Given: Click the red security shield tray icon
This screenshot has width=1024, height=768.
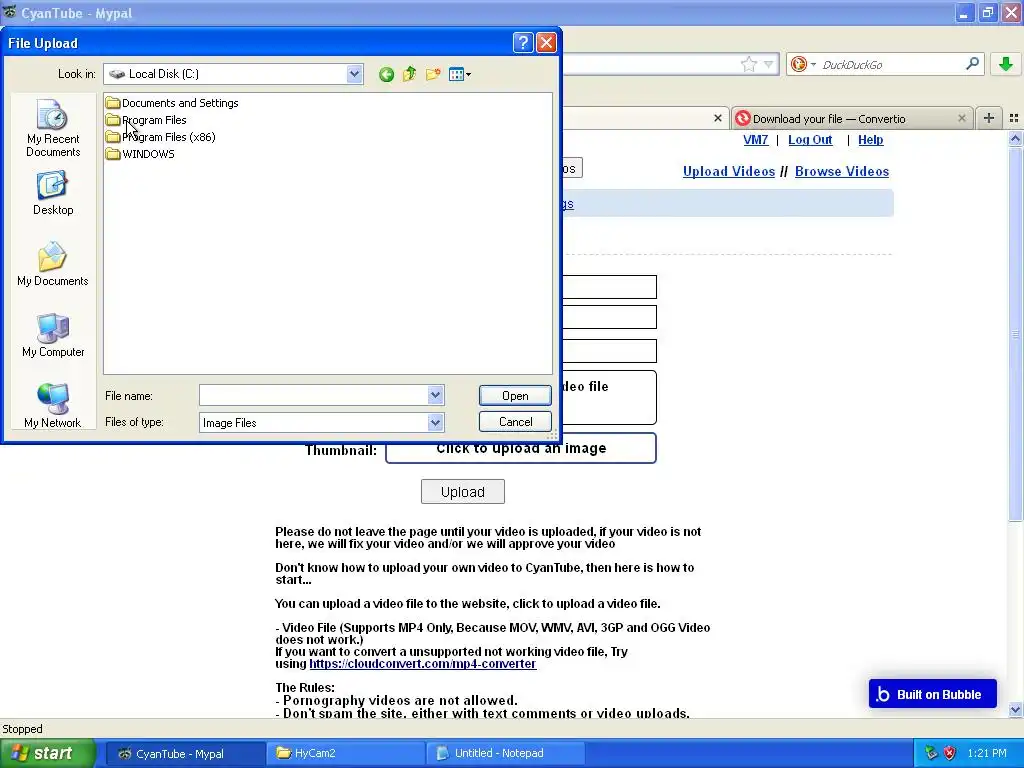Looking at the screenshot, I should pos(950,753).
